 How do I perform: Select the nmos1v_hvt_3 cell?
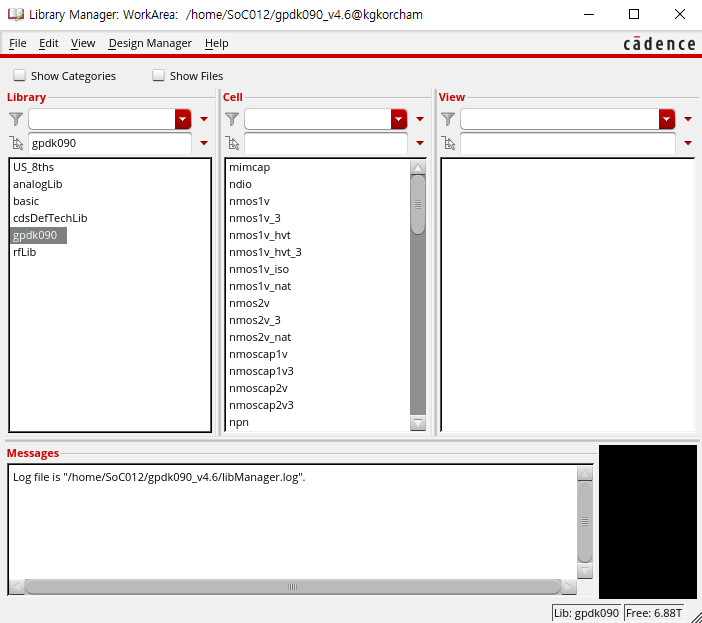[x=265, y=252]
